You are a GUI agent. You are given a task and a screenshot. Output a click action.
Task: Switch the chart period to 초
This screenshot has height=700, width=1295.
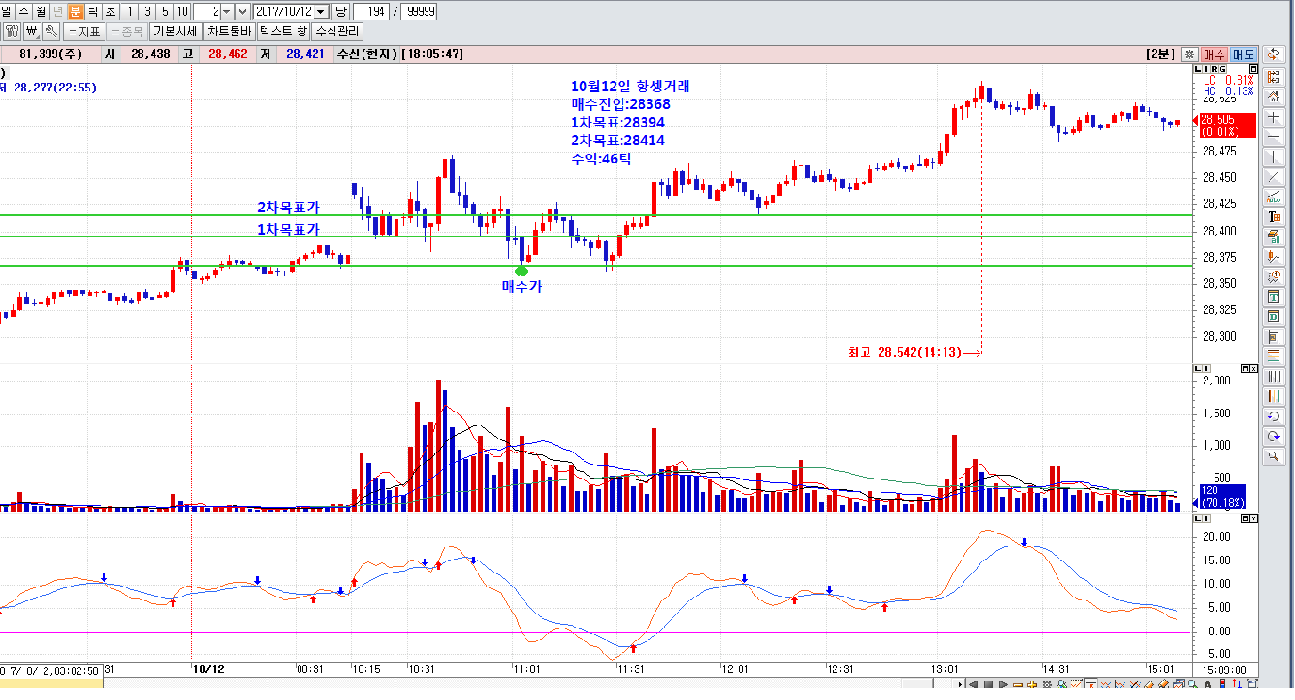110,11
